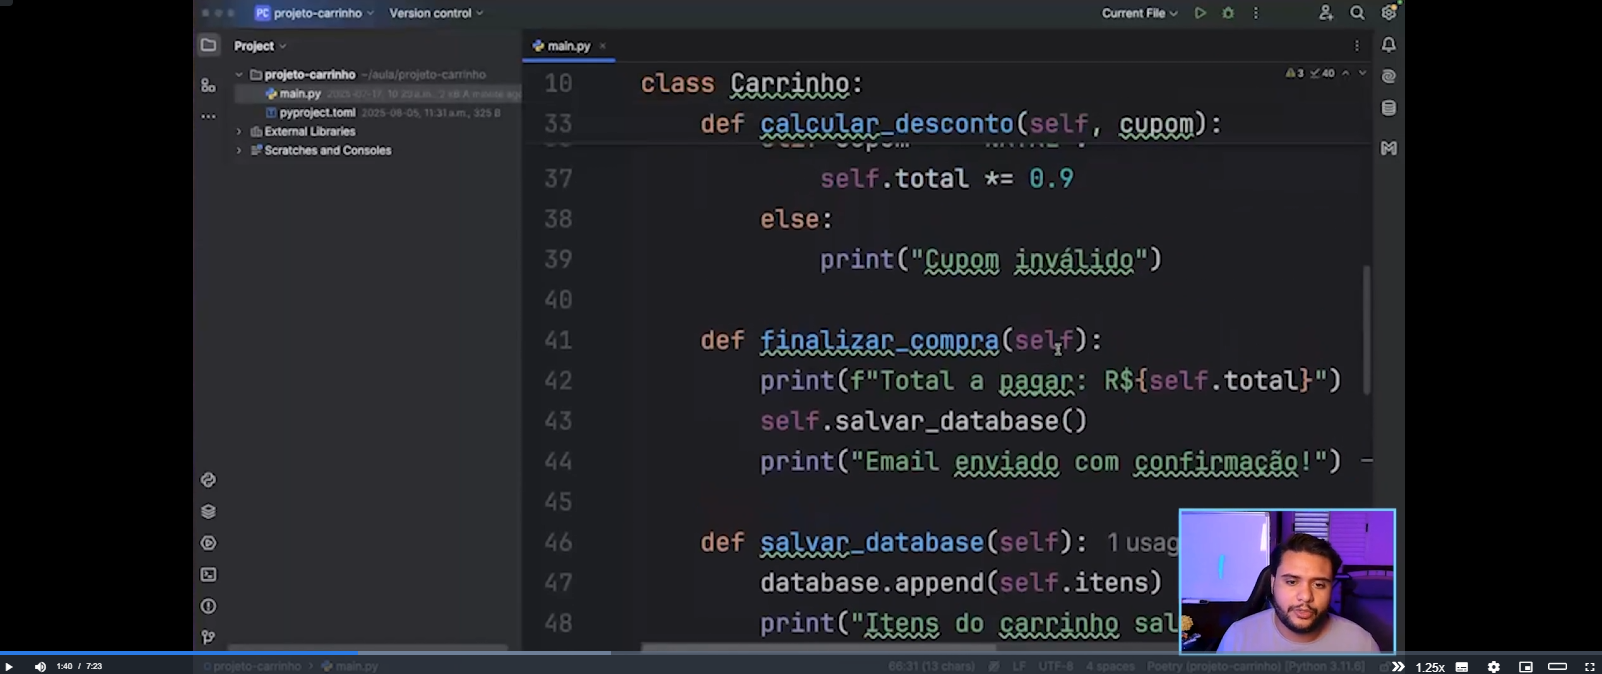Open IDE settings gear icon
1602x674 pixels.
tap(1389, 13)
